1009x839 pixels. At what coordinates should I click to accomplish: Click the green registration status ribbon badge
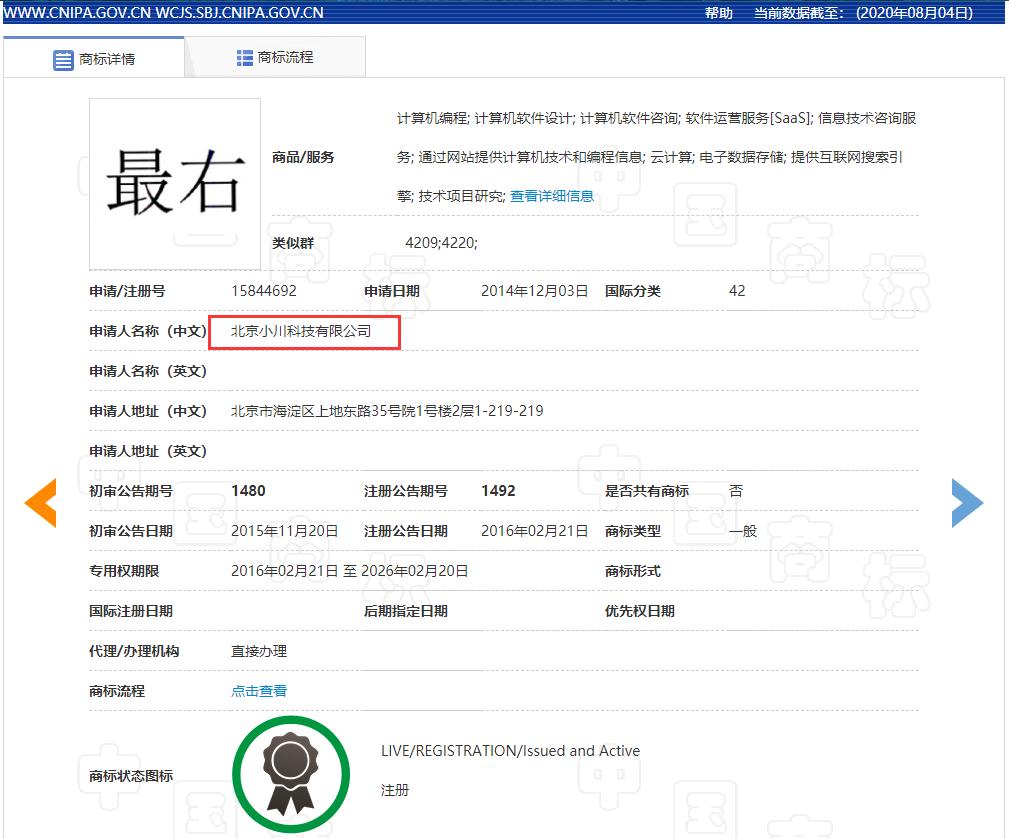click(x=290, y=772)
